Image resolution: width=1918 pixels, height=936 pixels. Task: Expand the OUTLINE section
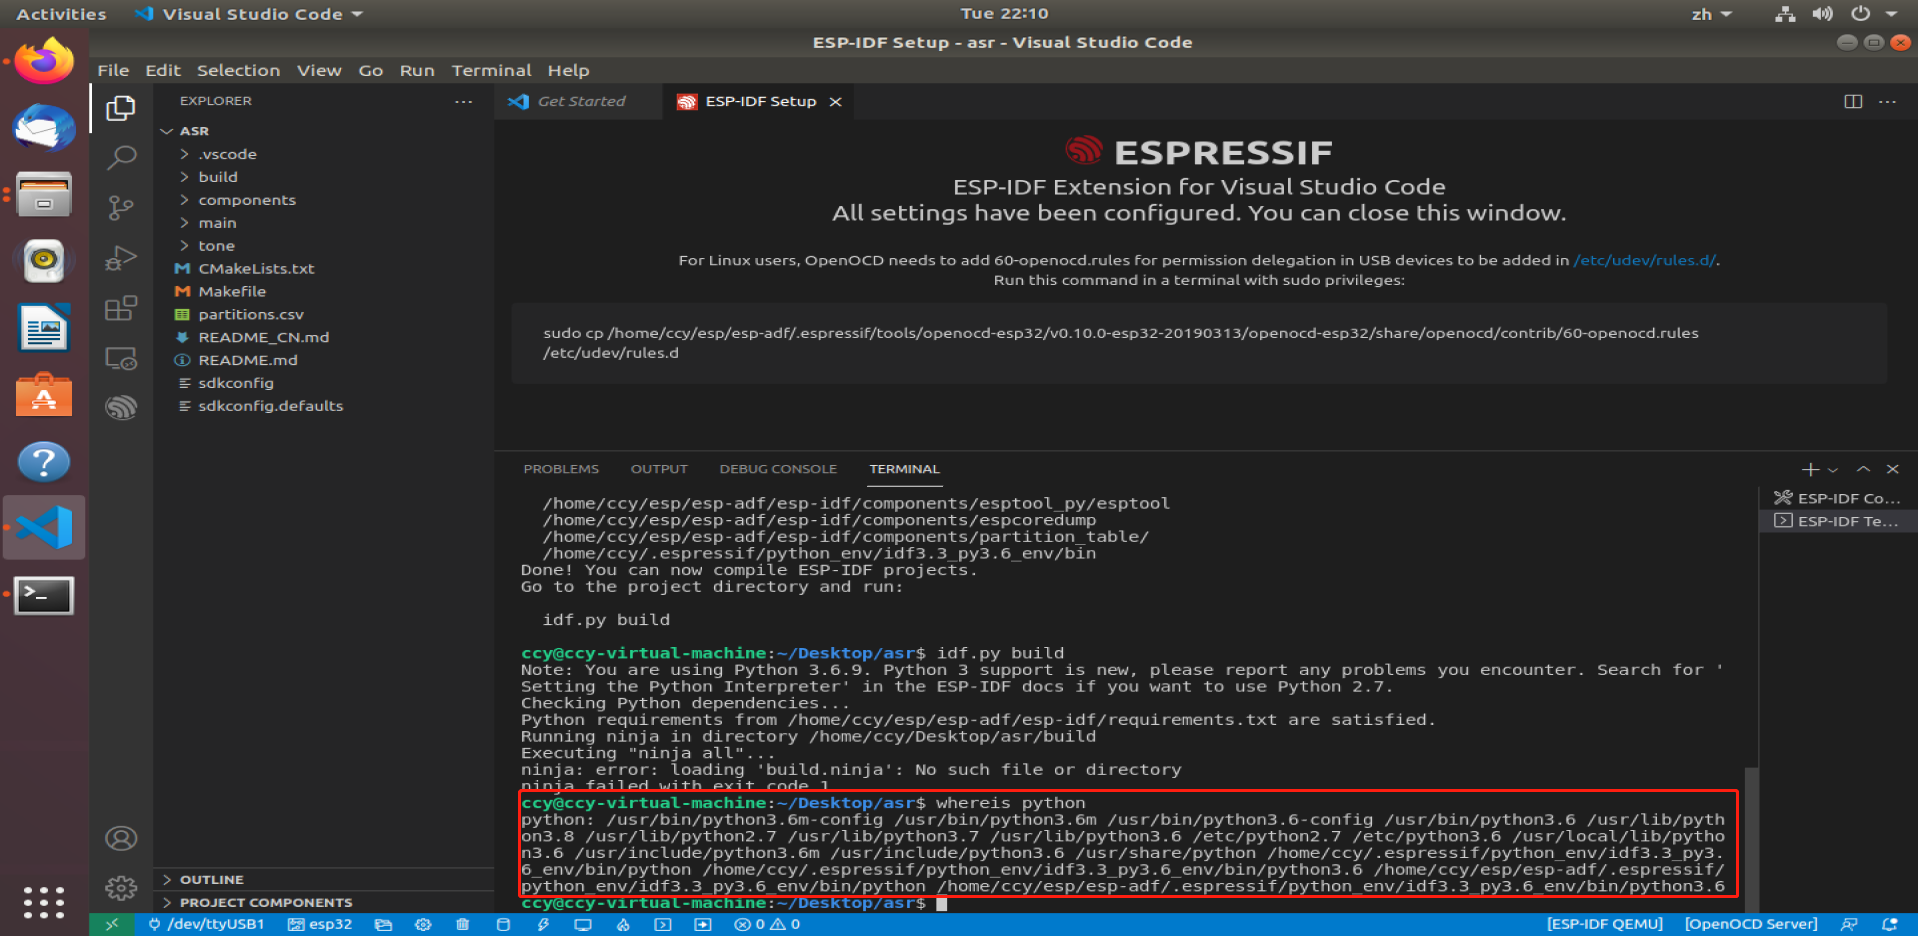[210, 879]
